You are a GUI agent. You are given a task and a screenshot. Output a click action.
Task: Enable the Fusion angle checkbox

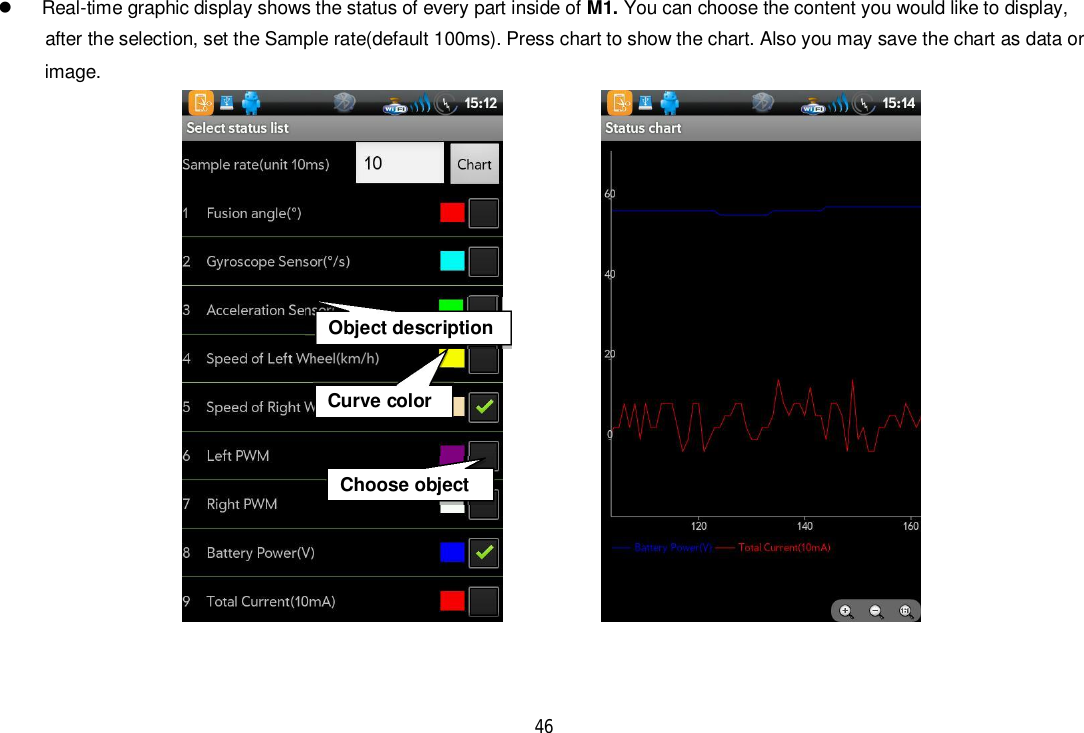click(x=484, y=213)
